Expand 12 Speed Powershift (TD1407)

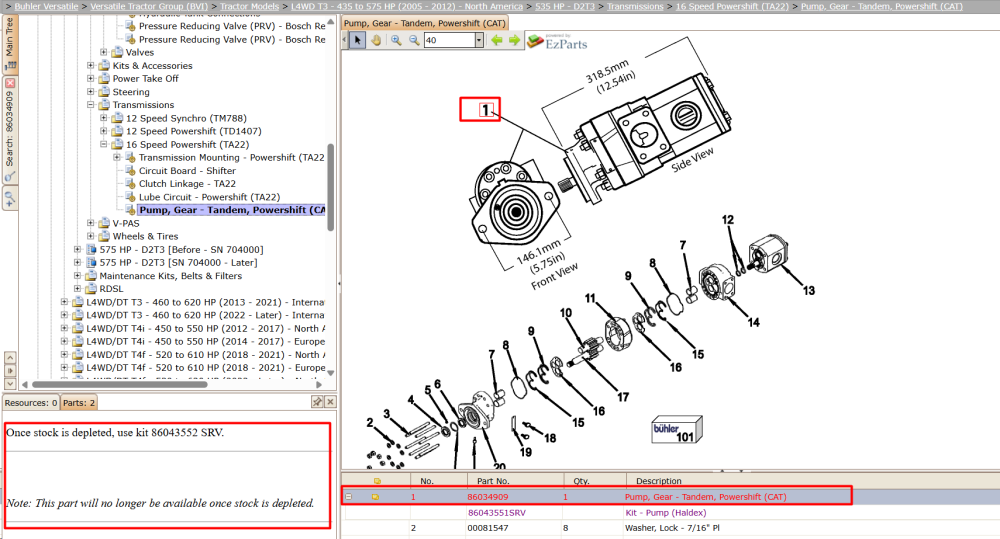[x=104, y=131]
